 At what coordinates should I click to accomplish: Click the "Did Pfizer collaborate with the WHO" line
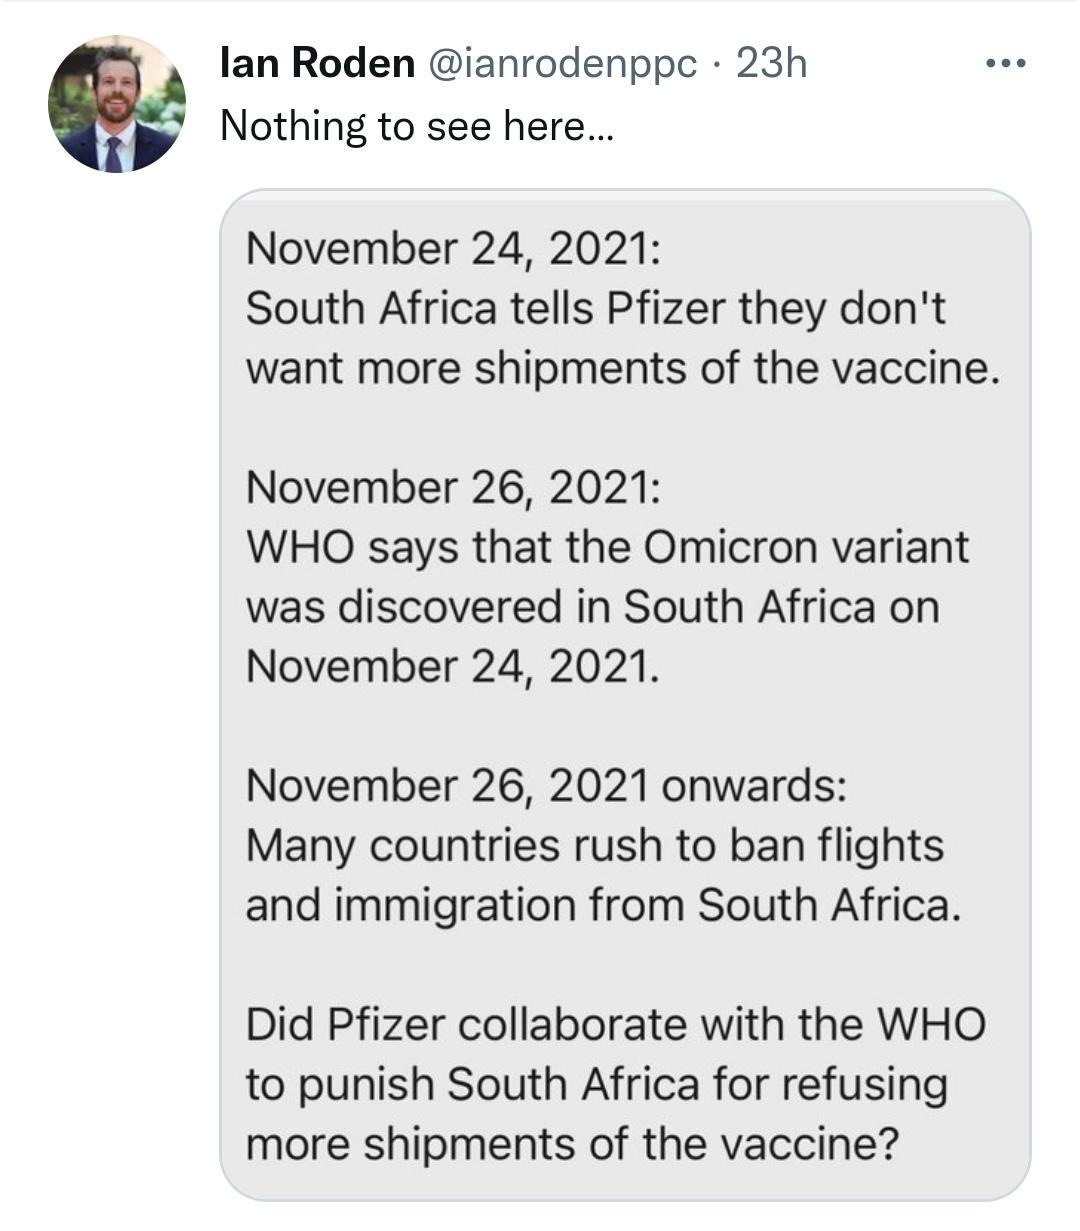616,1024
